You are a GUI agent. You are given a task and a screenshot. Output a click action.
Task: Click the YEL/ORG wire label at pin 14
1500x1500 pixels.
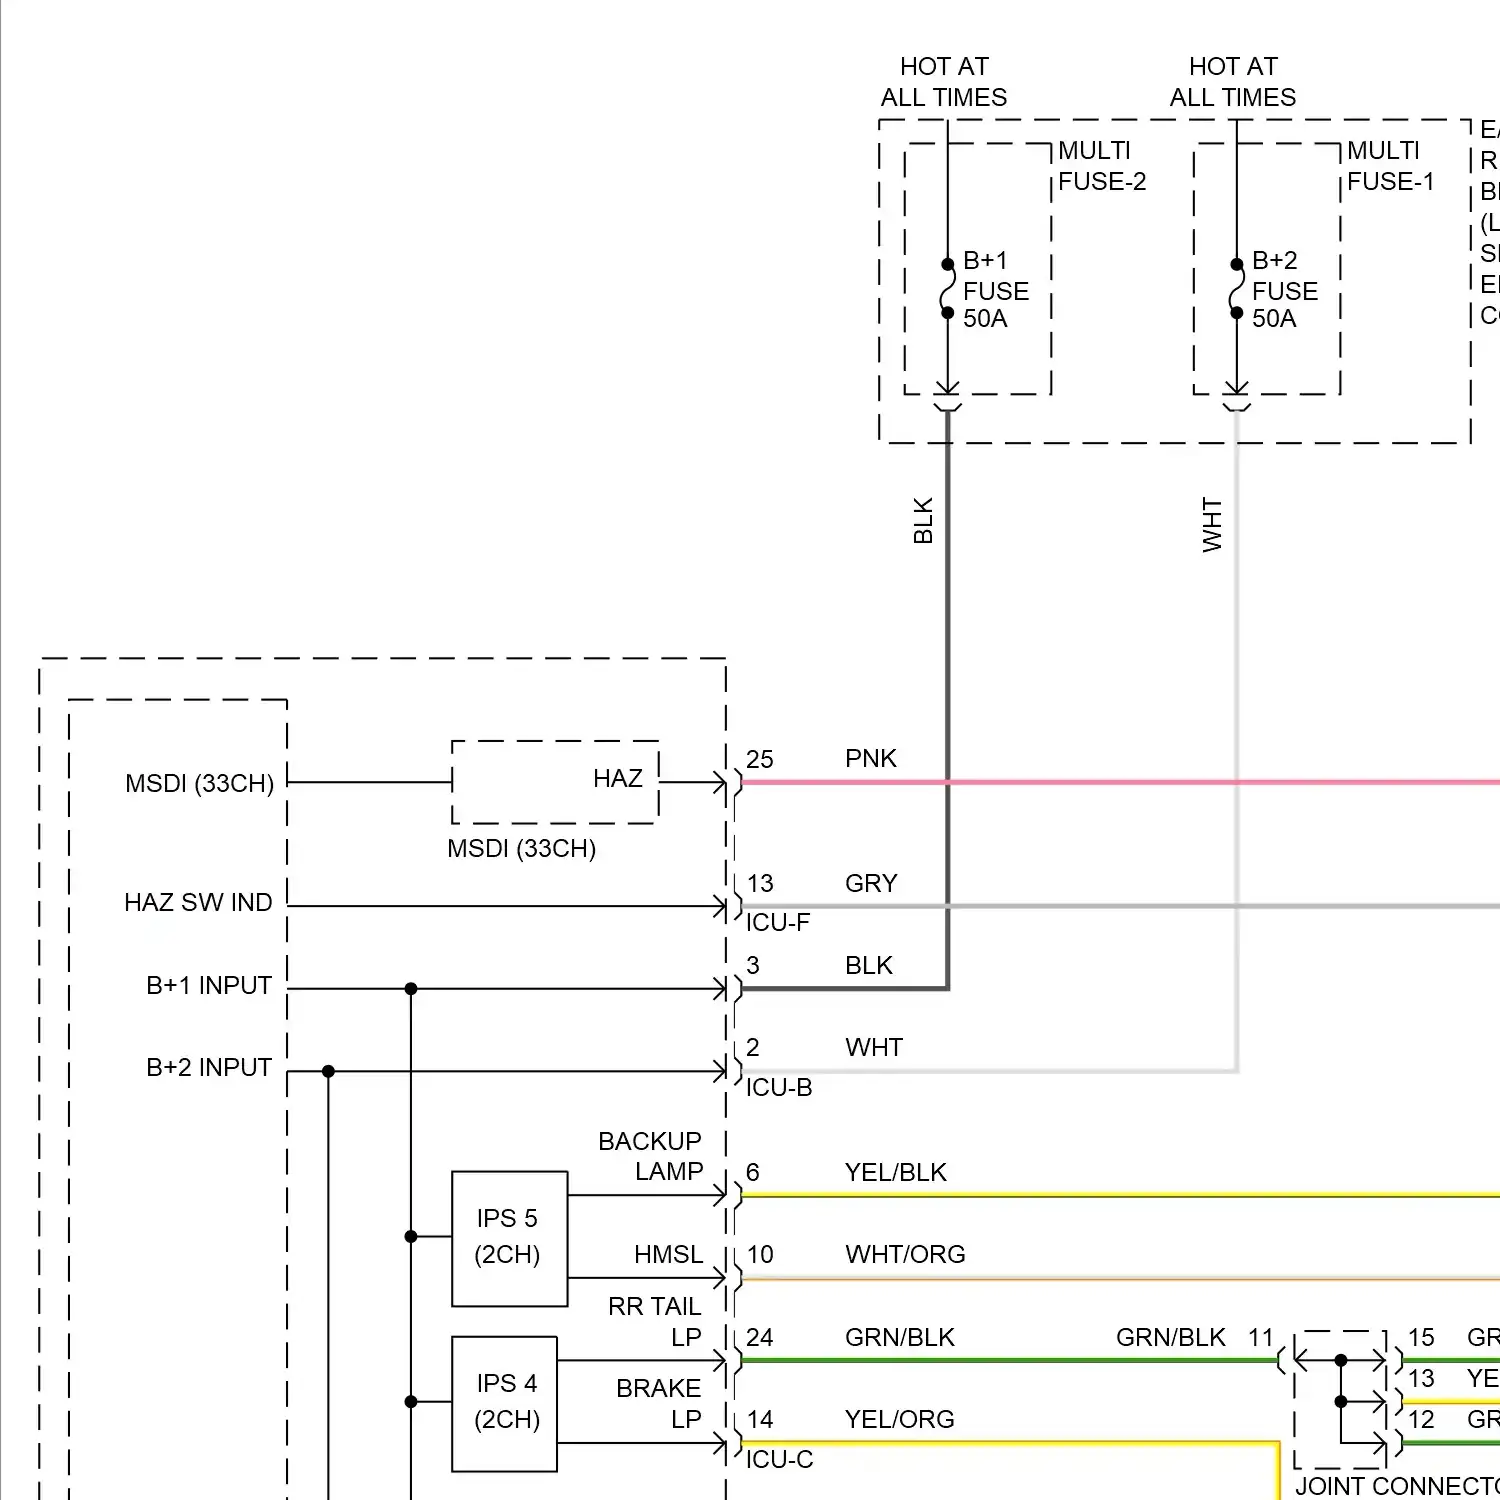click(x=899, y=1419)
